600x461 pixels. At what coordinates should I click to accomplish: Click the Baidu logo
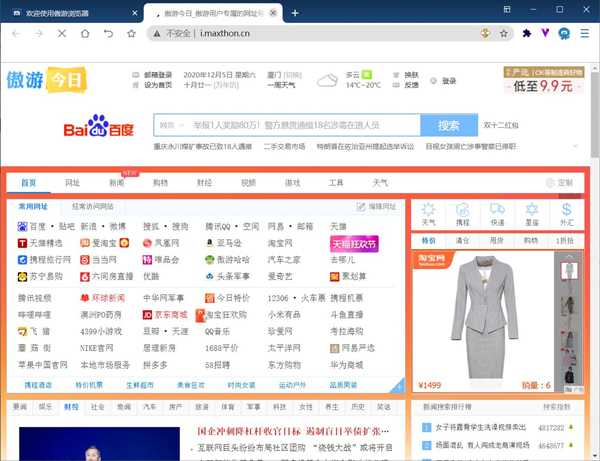pos(98,127)
